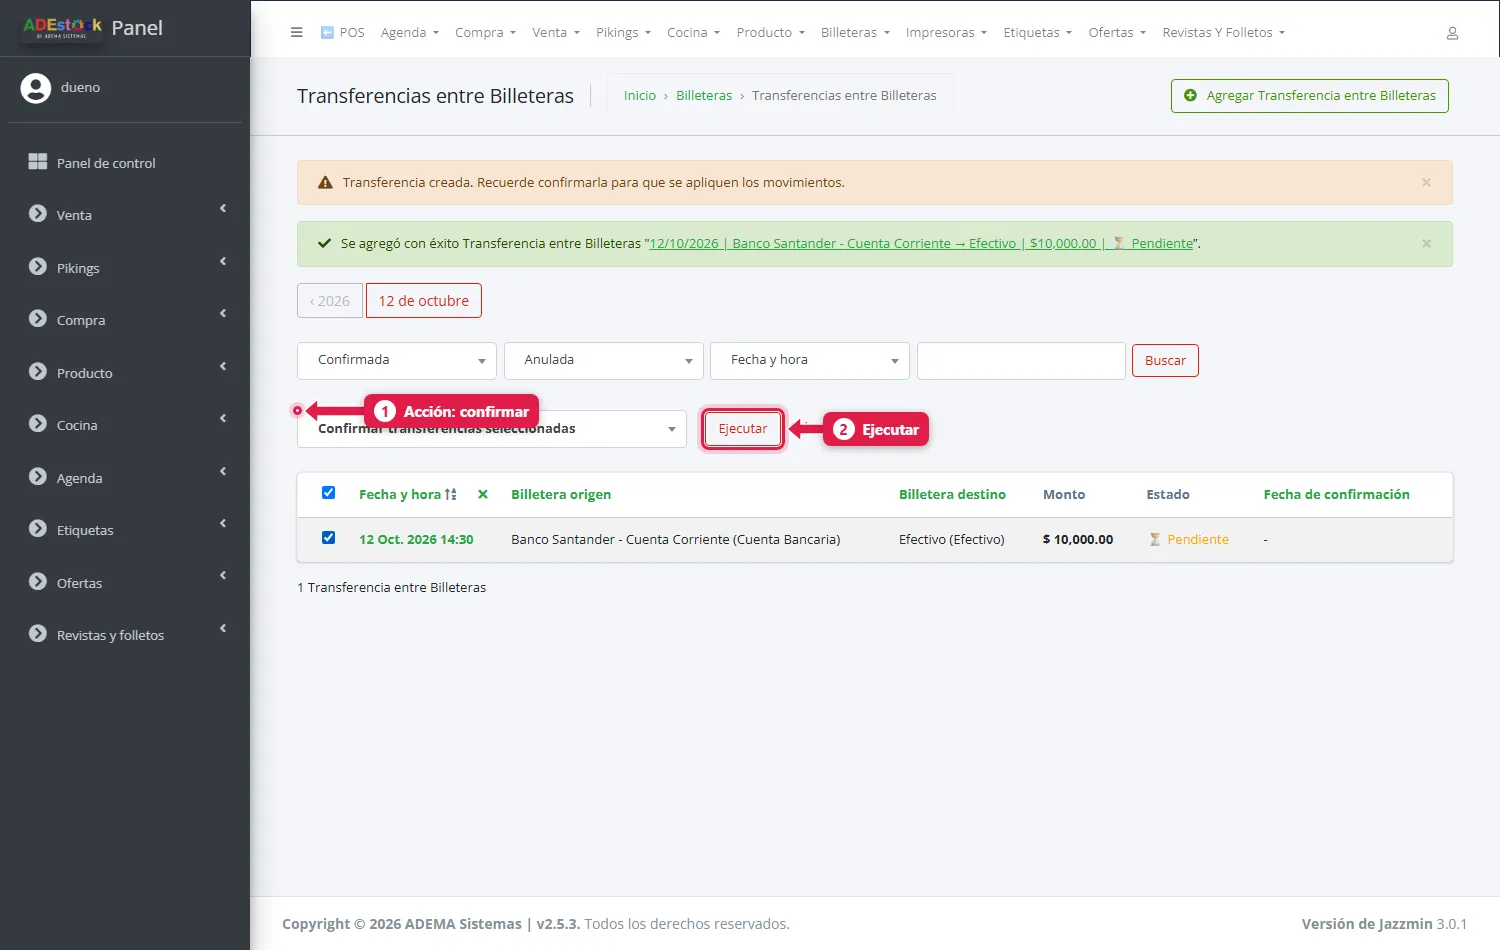This screenshot has width=1500, height=950.
Task: Click Agregar Transferencia entre Billeteras button
Action: coord(1310,96)
